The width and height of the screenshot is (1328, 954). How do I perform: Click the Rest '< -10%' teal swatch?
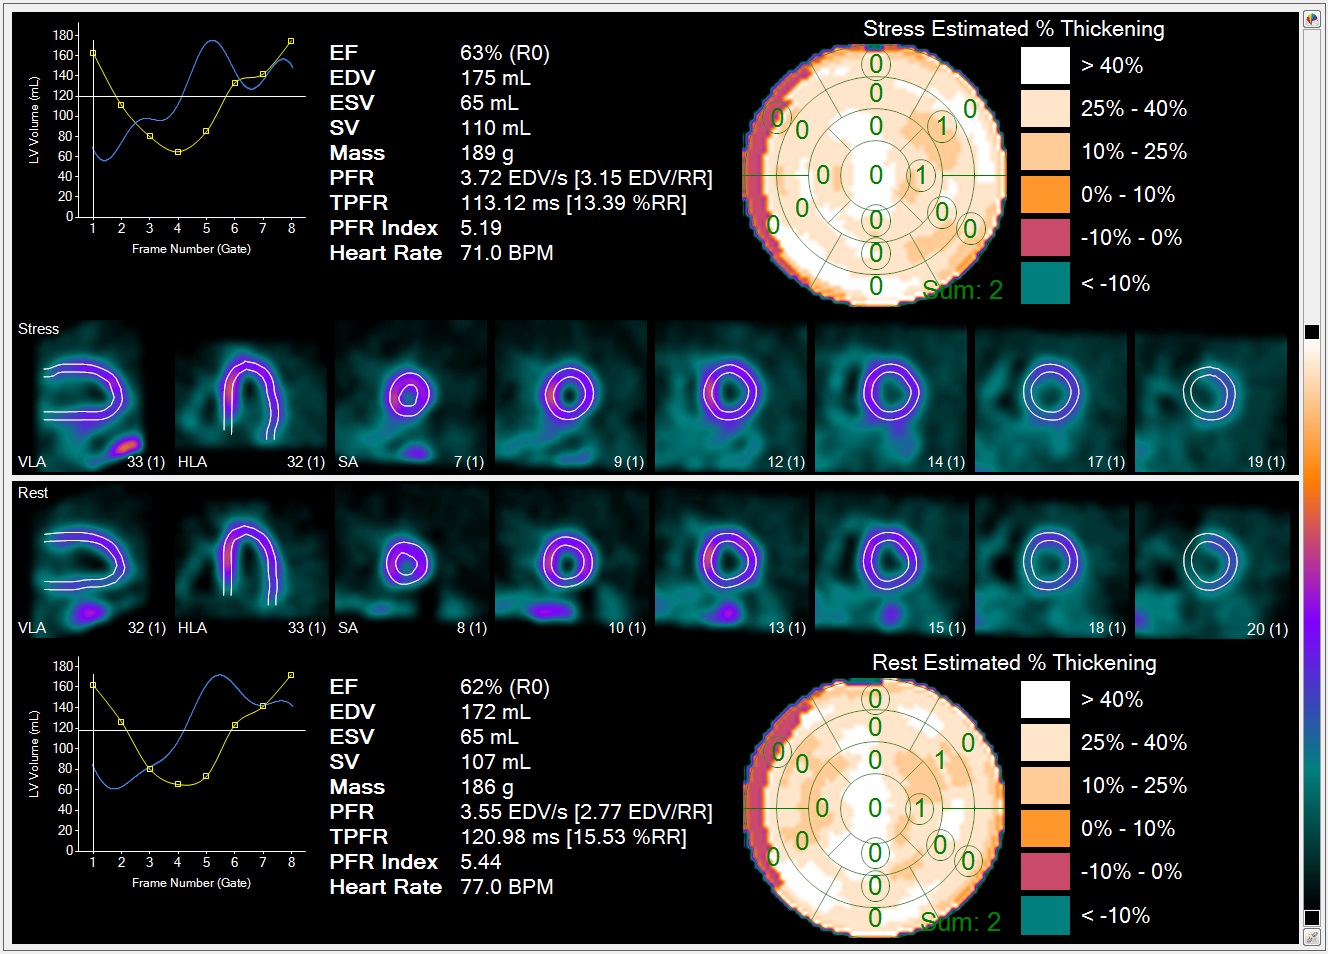1045,915
